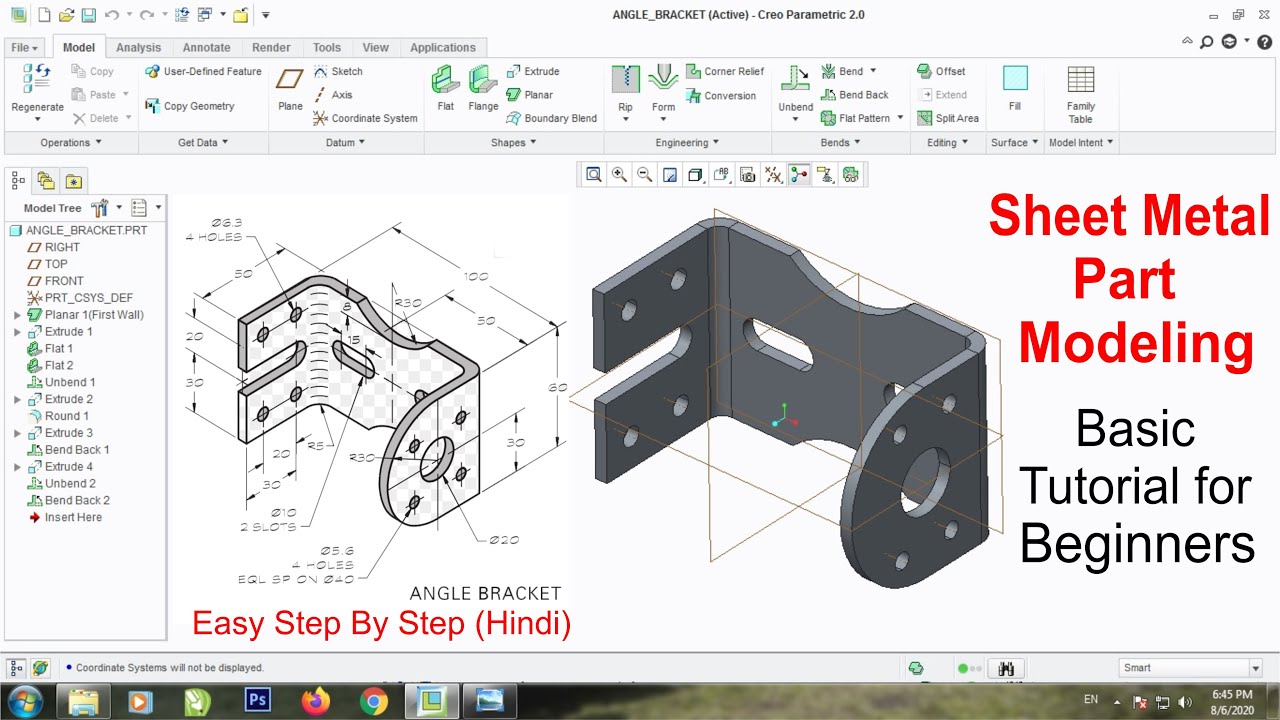Click the New file icon in quick access toolbar
This screenshot has height=720, width=1280.
tap(43, 15)
